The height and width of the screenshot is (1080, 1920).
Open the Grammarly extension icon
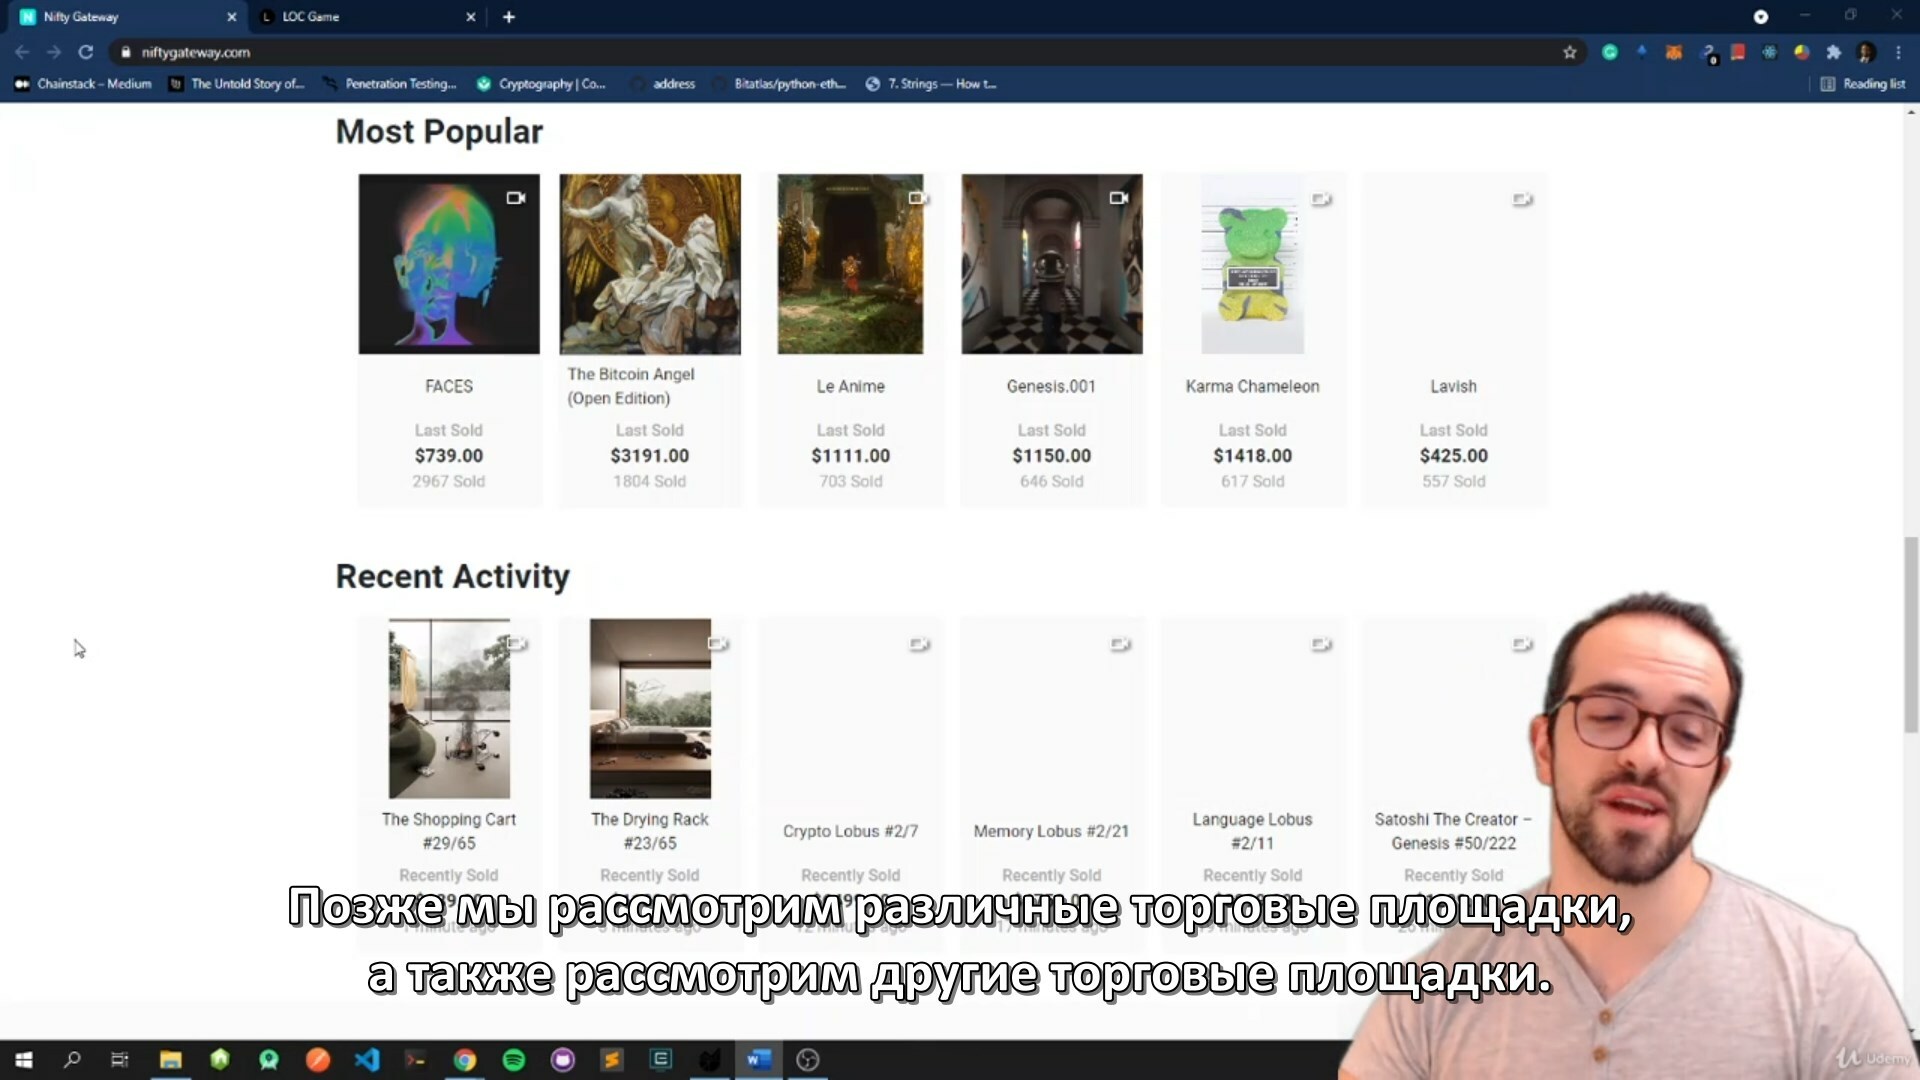[1610, 52]
